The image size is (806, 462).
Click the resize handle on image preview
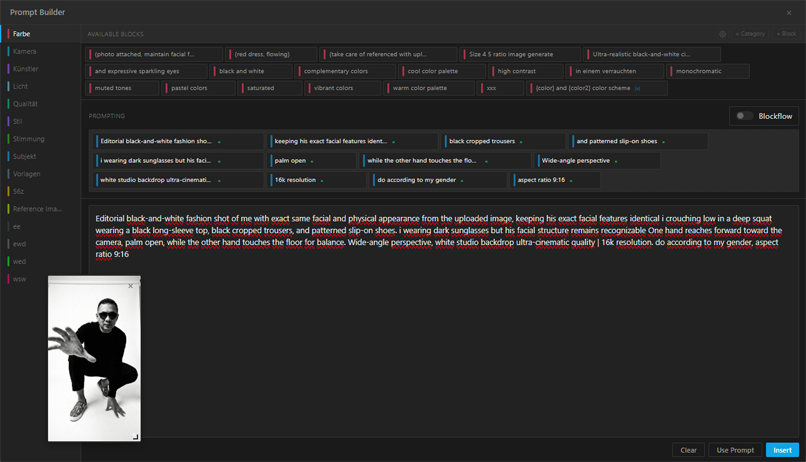pyautogui.click(x=135, y=436)
